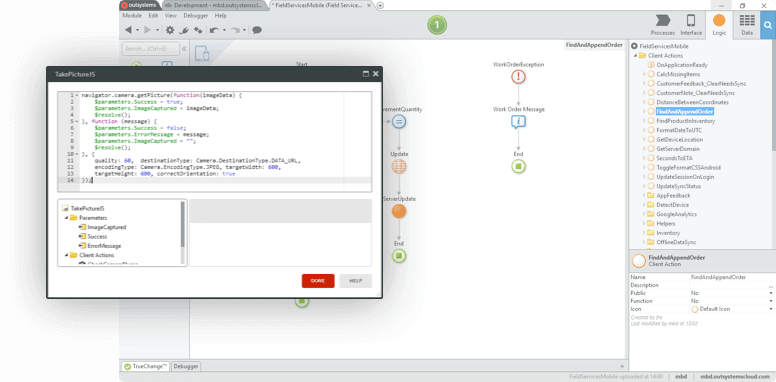Viewport: 776px width, 382px height.
Task: Collapse the toolbox with double chevron
Action: point(184,48)
